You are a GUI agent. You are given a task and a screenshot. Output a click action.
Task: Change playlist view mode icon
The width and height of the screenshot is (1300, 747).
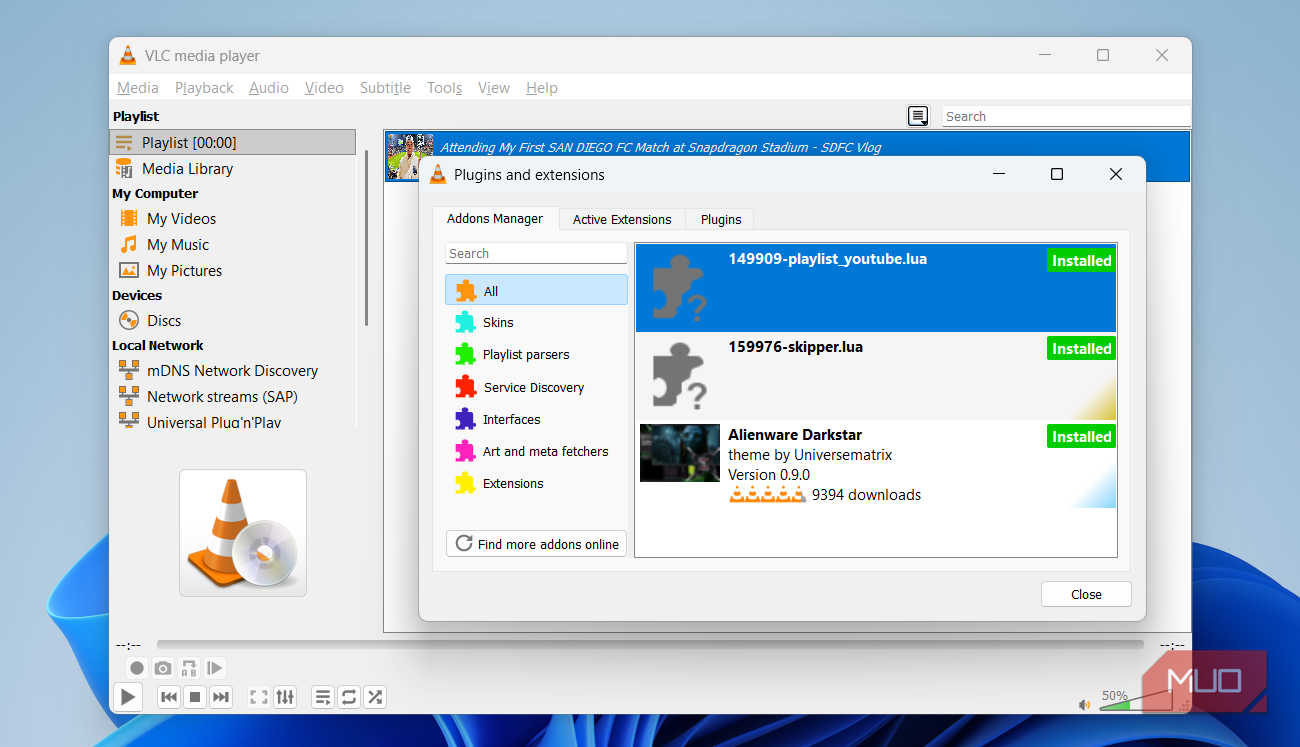pyautogui.click(x=918, y=116)
